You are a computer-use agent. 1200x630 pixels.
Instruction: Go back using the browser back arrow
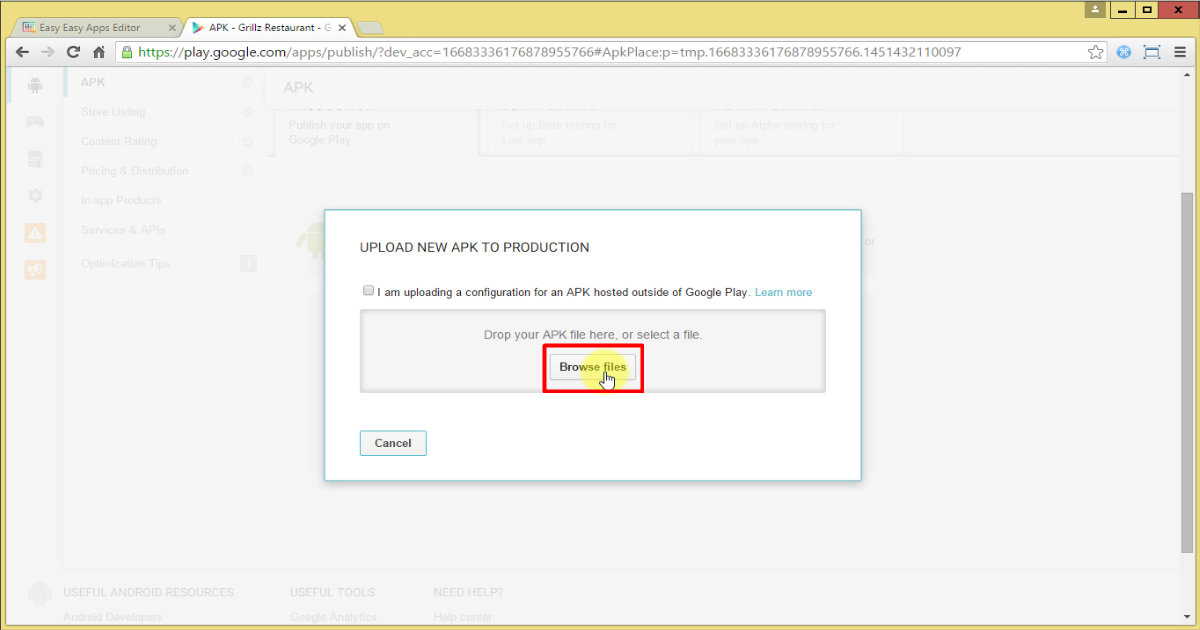22,52
